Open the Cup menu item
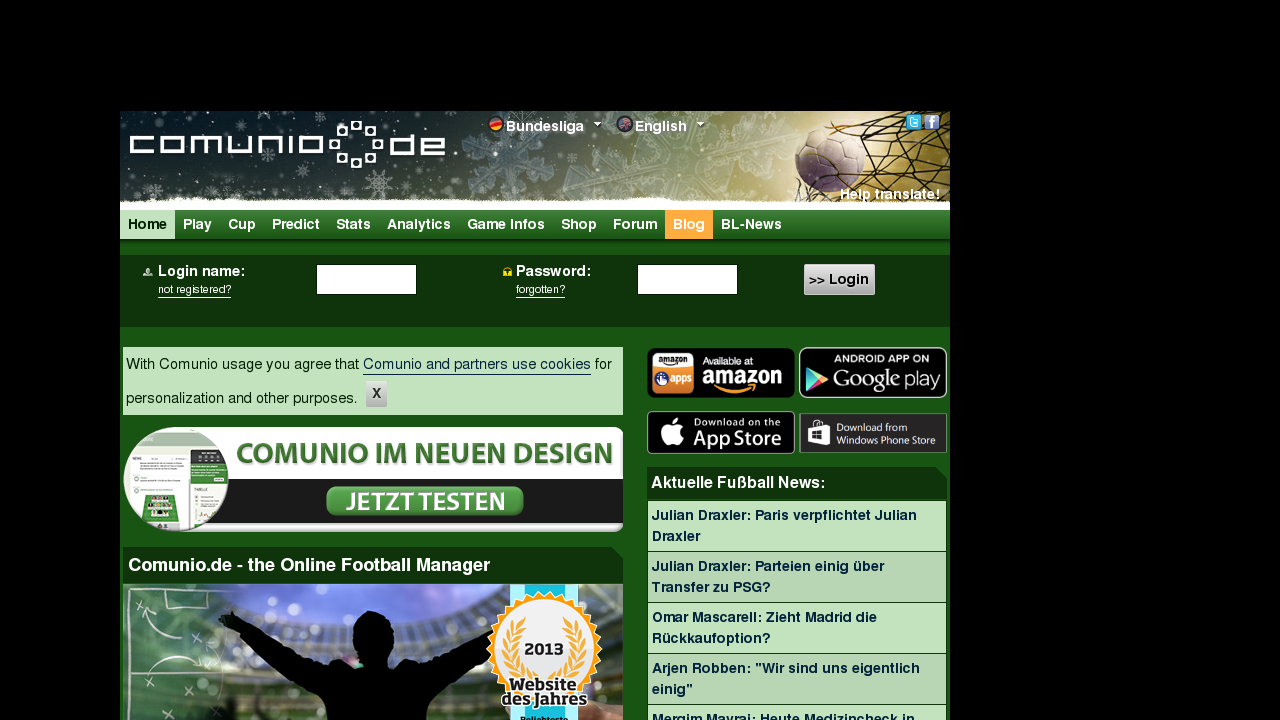 click(x=242, y=224)
